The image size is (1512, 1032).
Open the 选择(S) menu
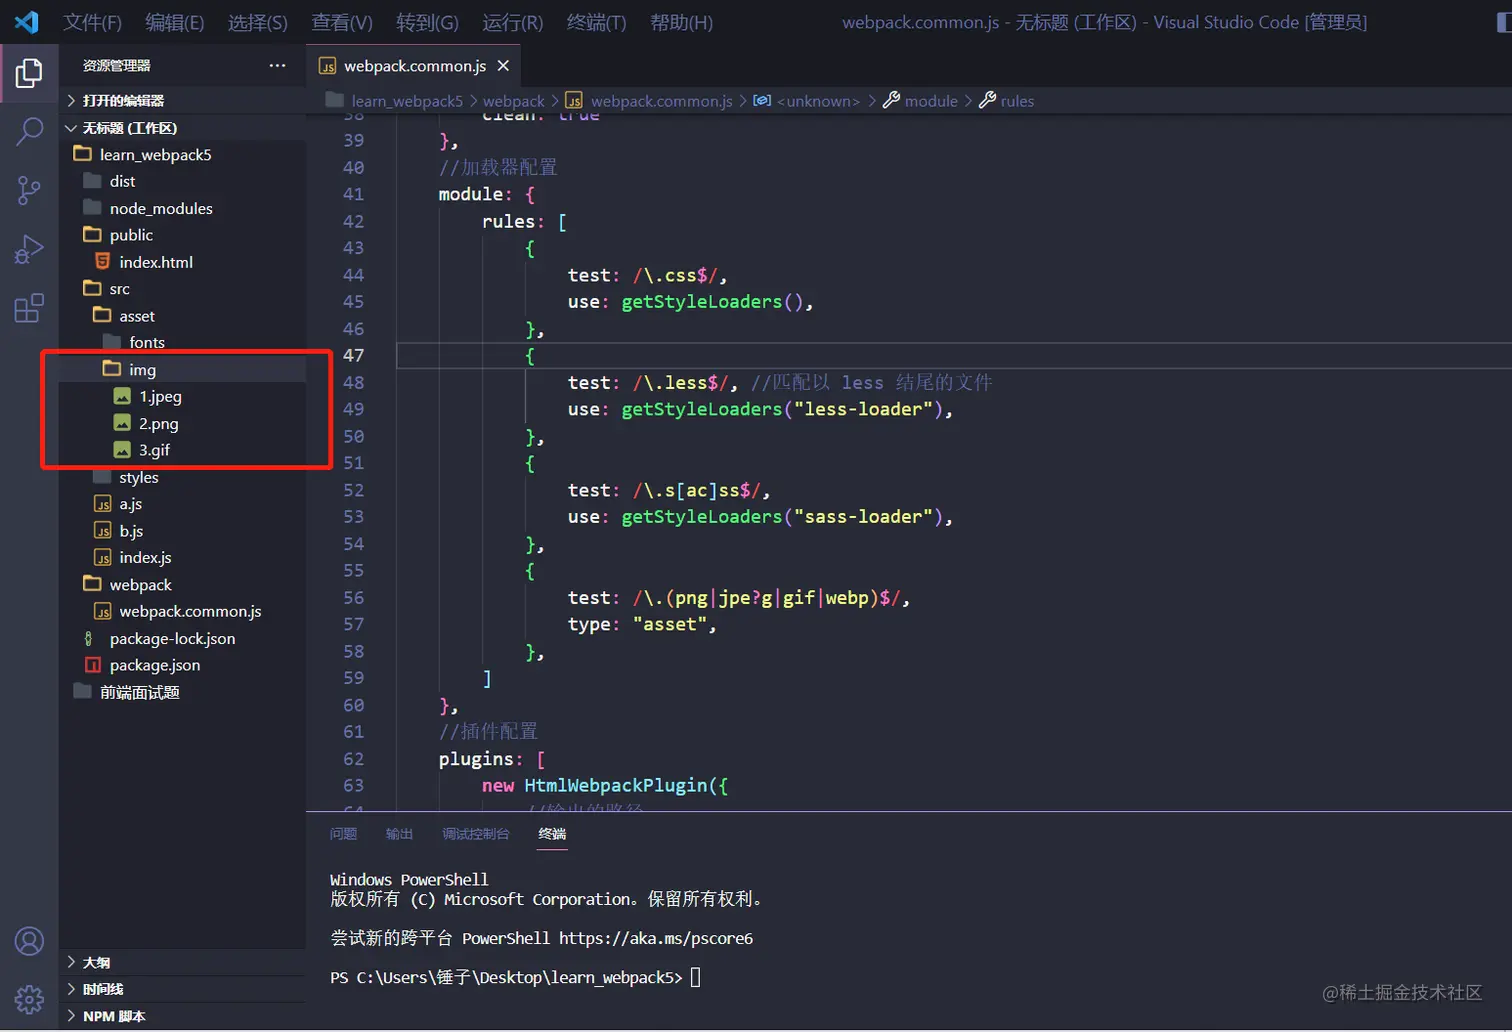pos(257,22)
